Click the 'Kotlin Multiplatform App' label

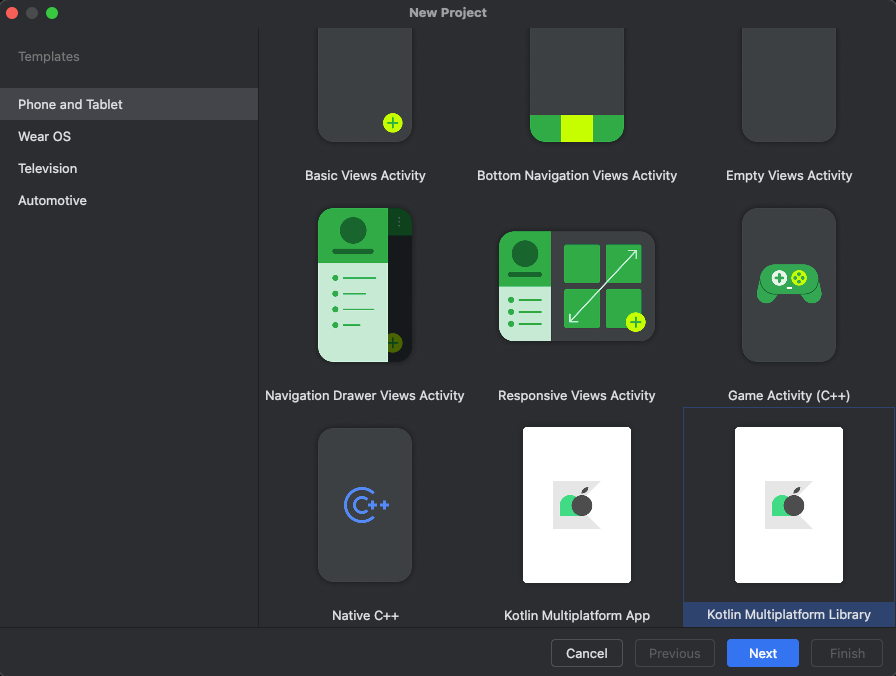tap(577, 615)
